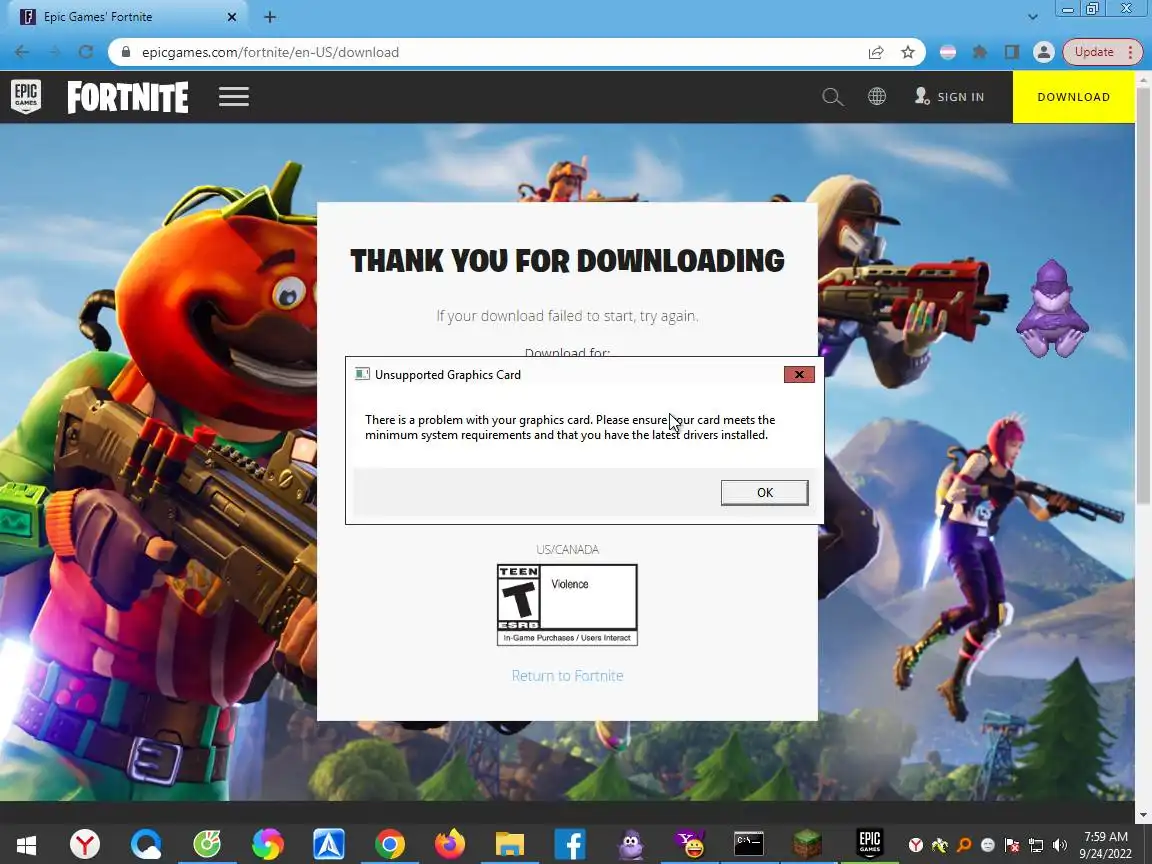1152x864 pixels.
Task: Open the colorful swirl taskbar app
Action: click(x=267, y=844)
